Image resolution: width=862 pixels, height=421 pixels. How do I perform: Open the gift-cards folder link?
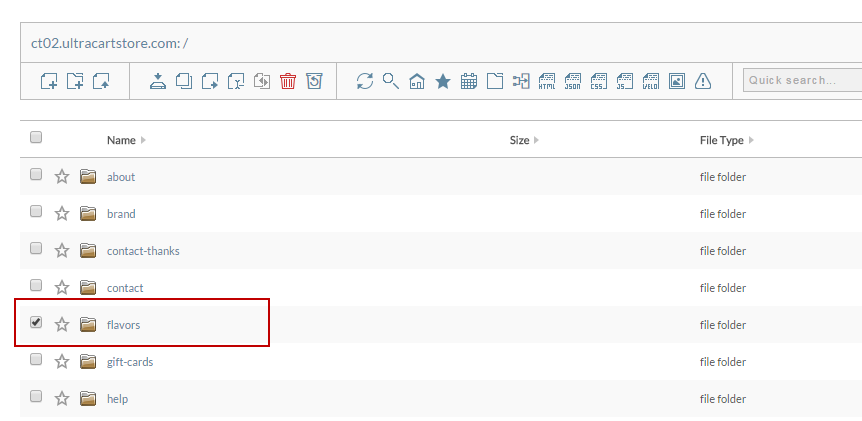pos(130,362)
